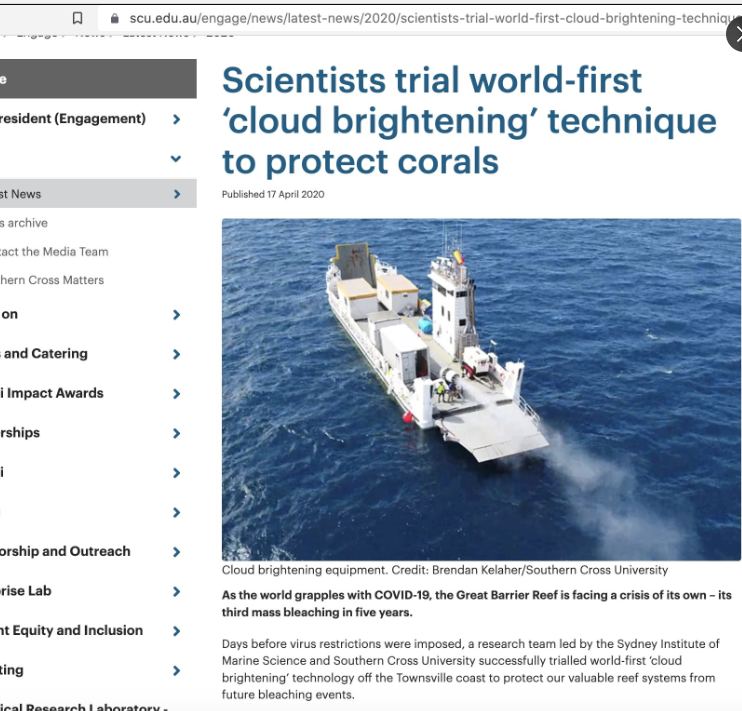The height and width of the screenshot is (711, 742).
Task: Expand the President (Engagement) menu chevron
Action: (177, 119)
